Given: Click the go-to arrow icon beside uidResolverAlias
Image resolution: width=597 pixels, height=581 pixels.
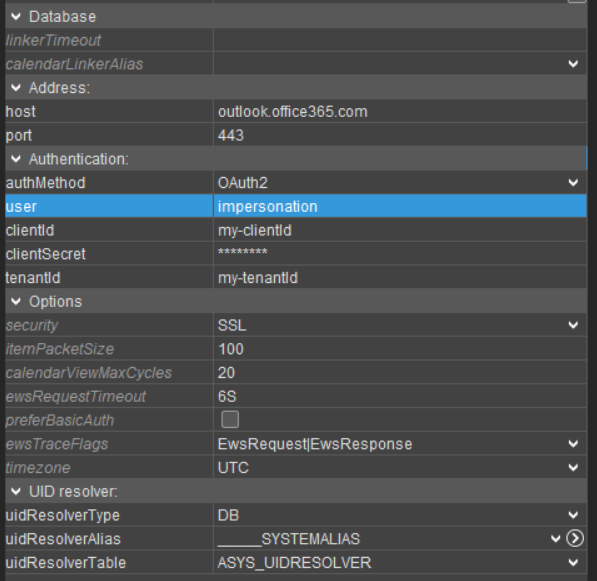Looking at the screenshot, I should coord(575,539).
